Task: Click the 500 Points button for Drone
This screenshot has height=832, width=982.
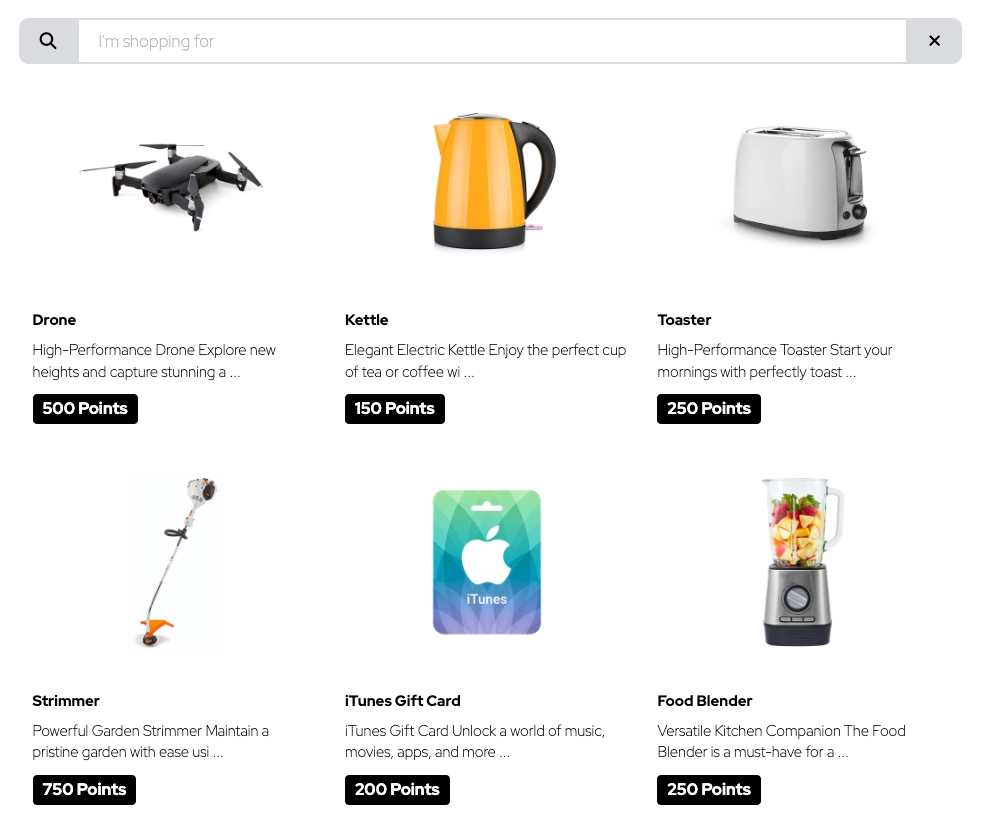Action: click(x=85, y=408)
